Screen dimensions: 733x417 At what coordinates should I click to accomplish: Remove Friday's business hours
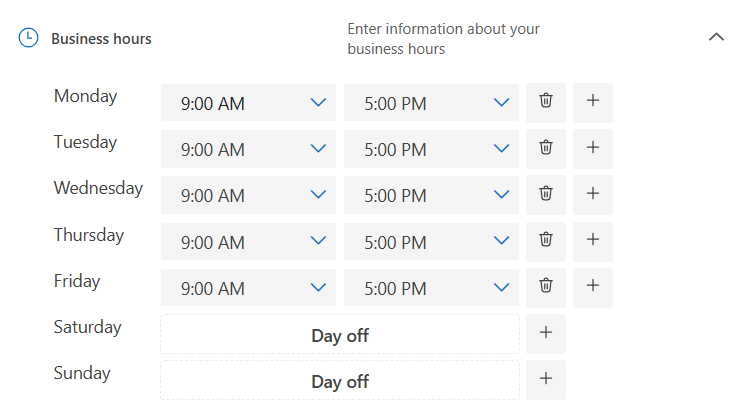point(545,287)
